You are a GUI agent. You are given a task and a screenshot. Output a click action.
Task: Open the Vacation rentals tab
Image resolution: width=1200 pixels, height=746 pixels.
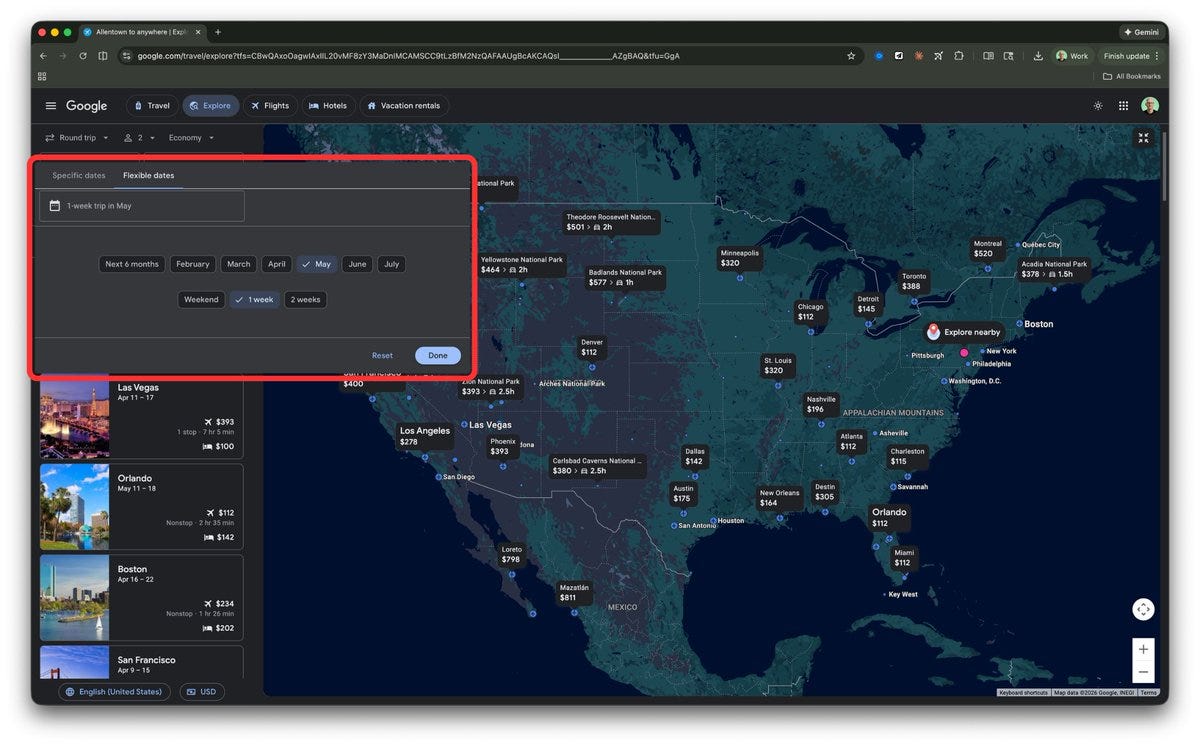pyautogui.click(x=404, y=106)
